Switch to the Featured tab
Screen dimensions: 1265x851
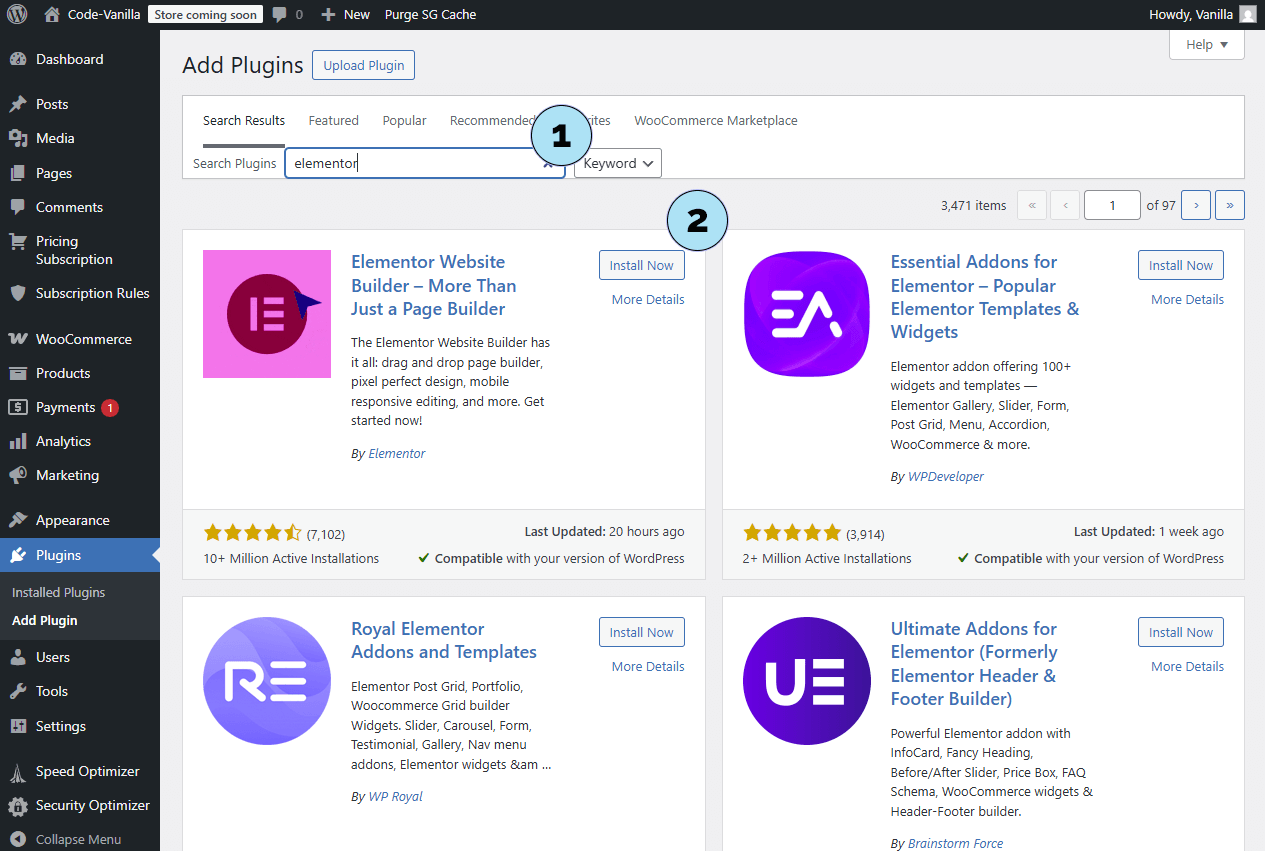point(333,120)
